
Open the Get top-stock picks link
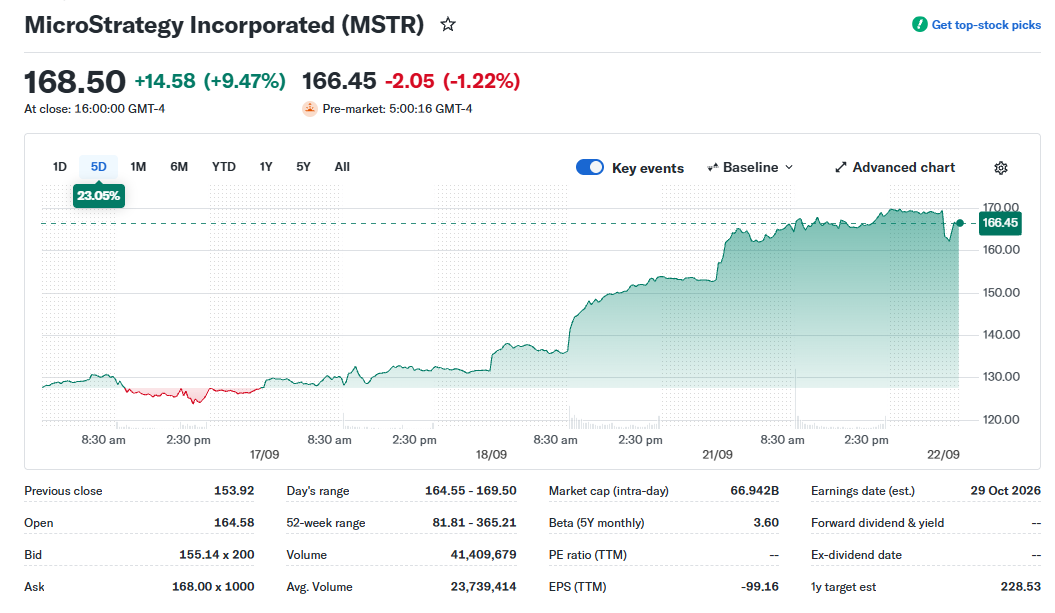(x=986, y=25)
